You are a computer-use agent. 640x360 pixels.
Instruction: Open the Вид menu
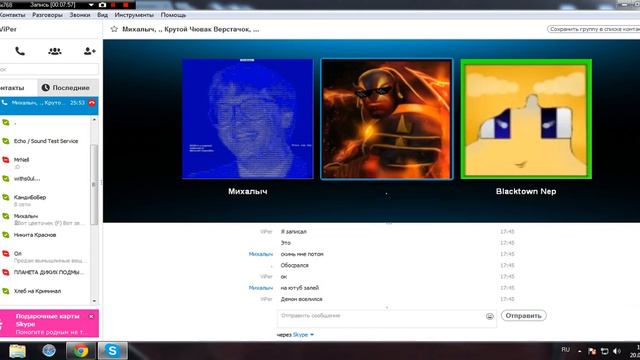pyautogui.click(x=102, y=15)
